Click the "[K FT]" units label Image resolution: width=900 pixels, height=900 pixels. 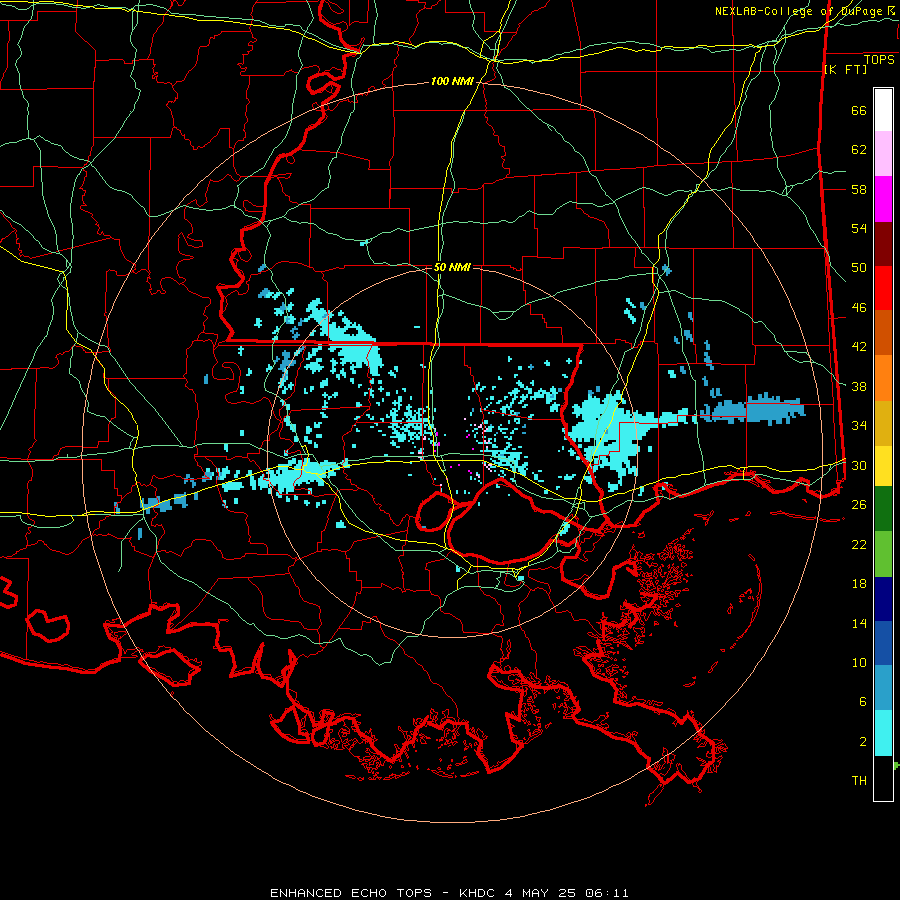click(845, 69)
